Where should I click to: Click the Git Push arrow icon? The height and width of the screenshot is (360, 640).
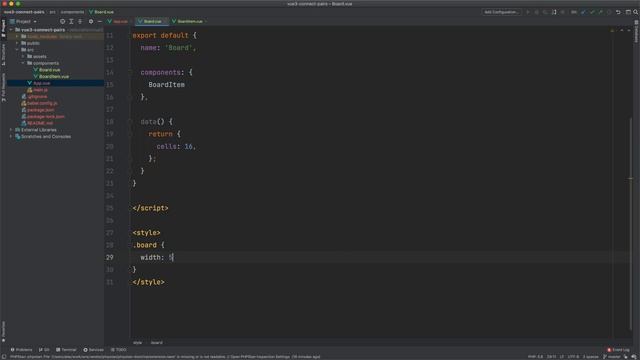pyautogui.click(x=600, y=12)
